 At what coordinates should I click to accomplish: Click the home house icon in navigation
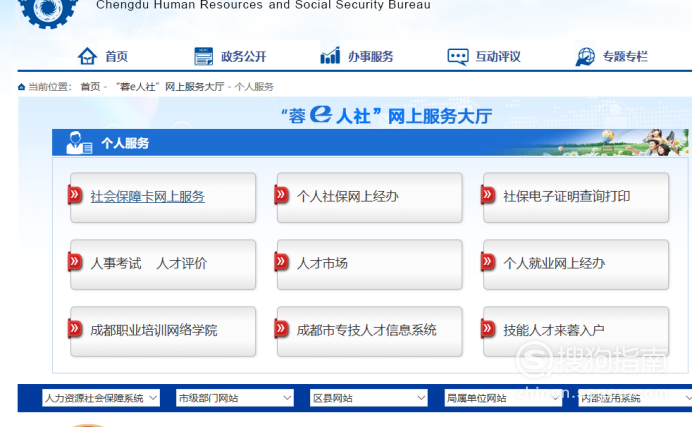click(87, 56)
